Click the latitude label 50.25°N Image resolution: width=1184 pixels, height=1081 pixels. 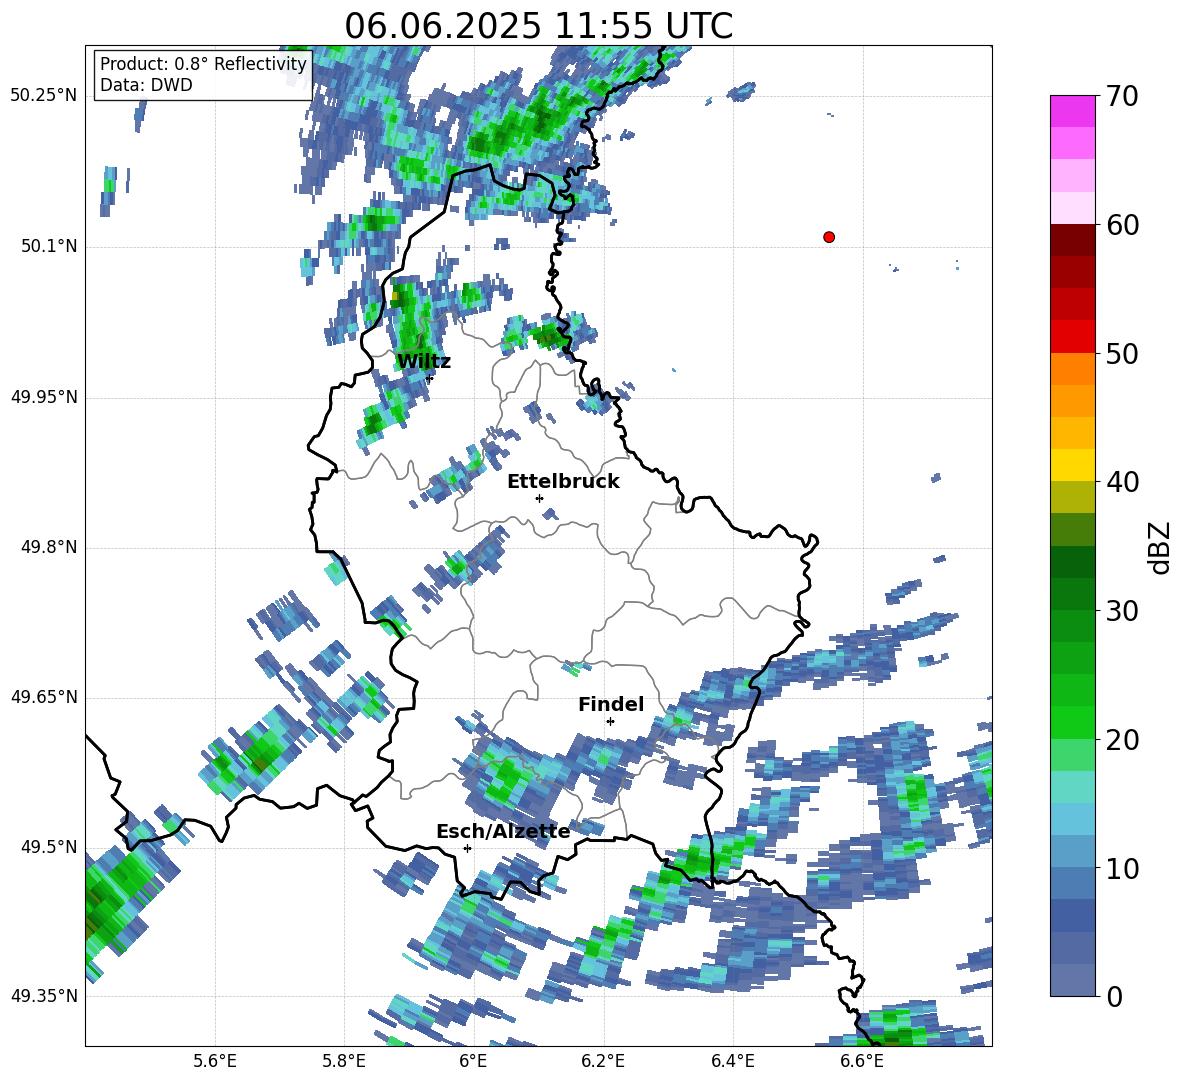(44, 96)
